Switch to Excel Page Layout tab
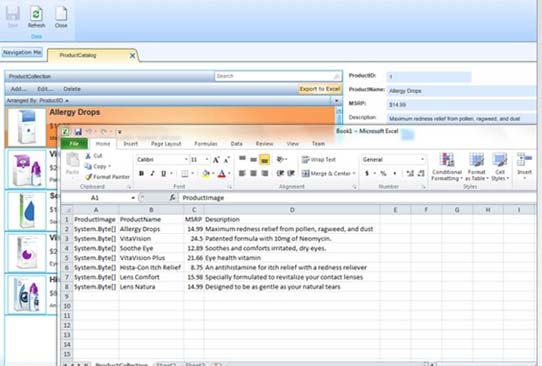542x366 pixels. point(166,144)
